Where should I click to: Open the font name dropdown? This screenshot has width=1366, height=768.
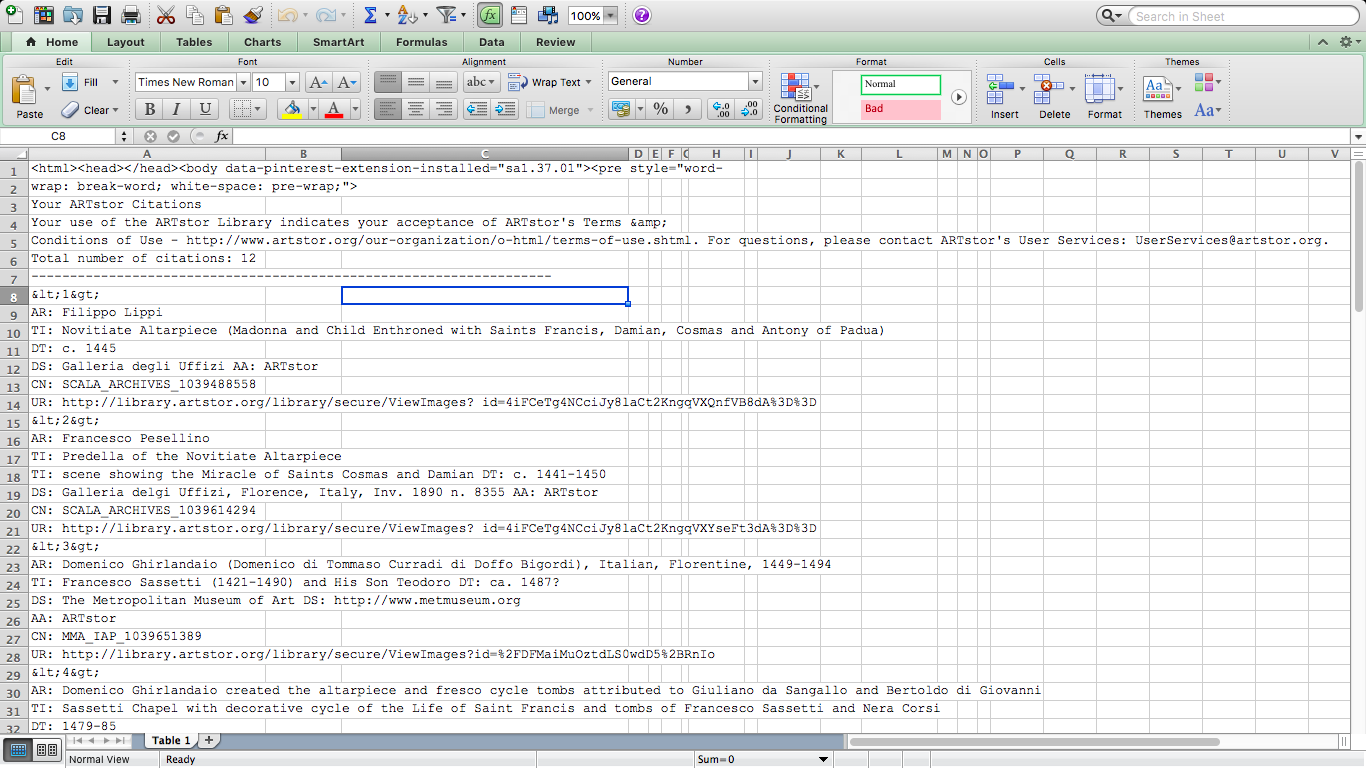coord(242,82)
